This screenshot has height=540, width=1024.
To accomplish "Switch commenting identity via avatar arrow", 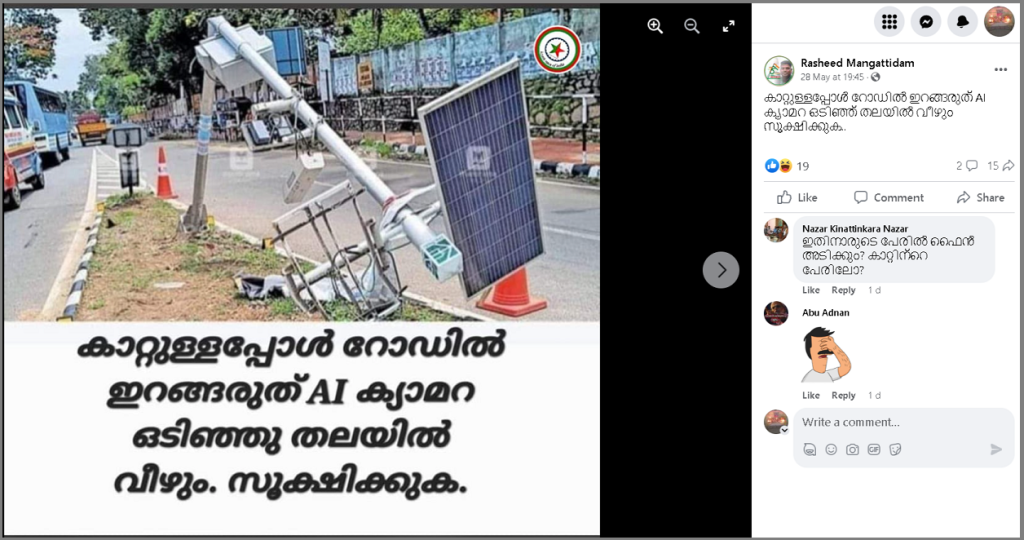I will coord(784,430).
